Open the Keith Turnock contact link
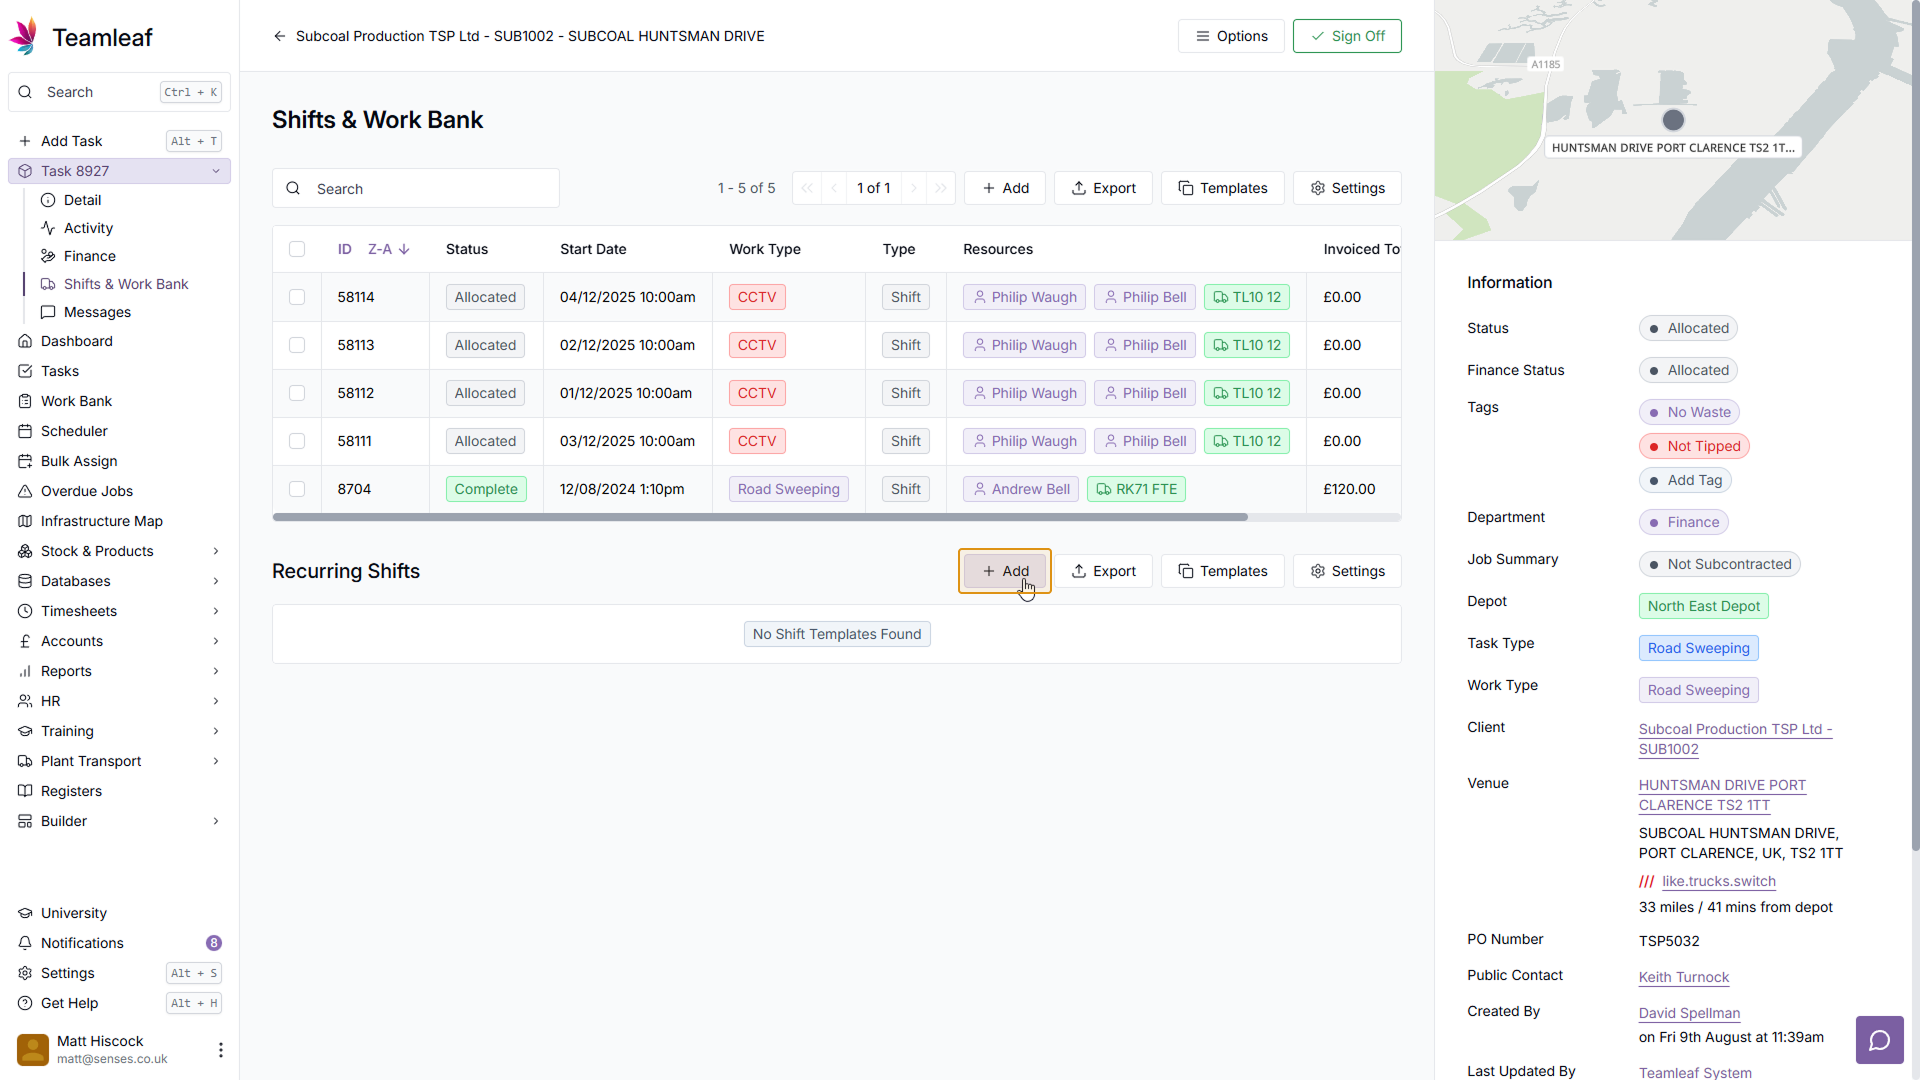1920x1080 pixels. click(x=1683, y=977)
